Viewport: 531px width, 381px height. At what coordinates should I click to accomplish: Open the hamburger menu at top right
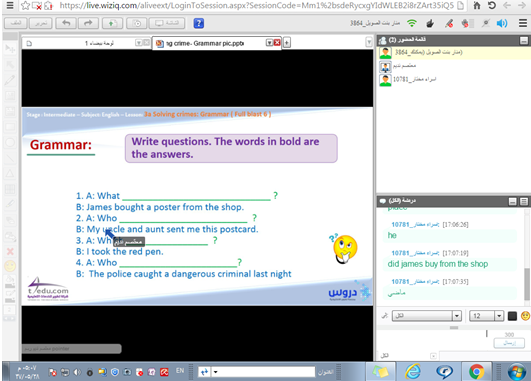(x=523, y=23)
